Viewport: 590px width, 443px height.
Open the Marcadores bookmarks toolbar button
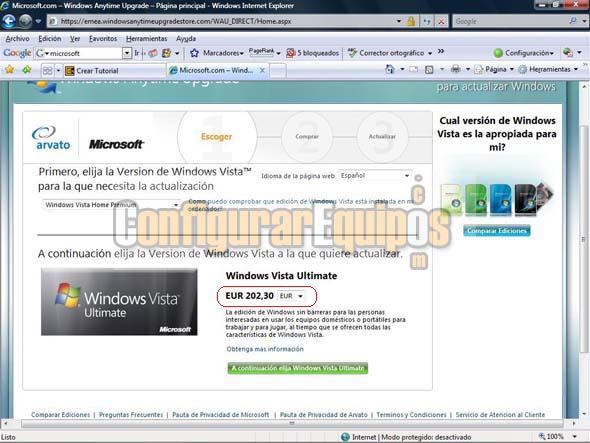217,53
